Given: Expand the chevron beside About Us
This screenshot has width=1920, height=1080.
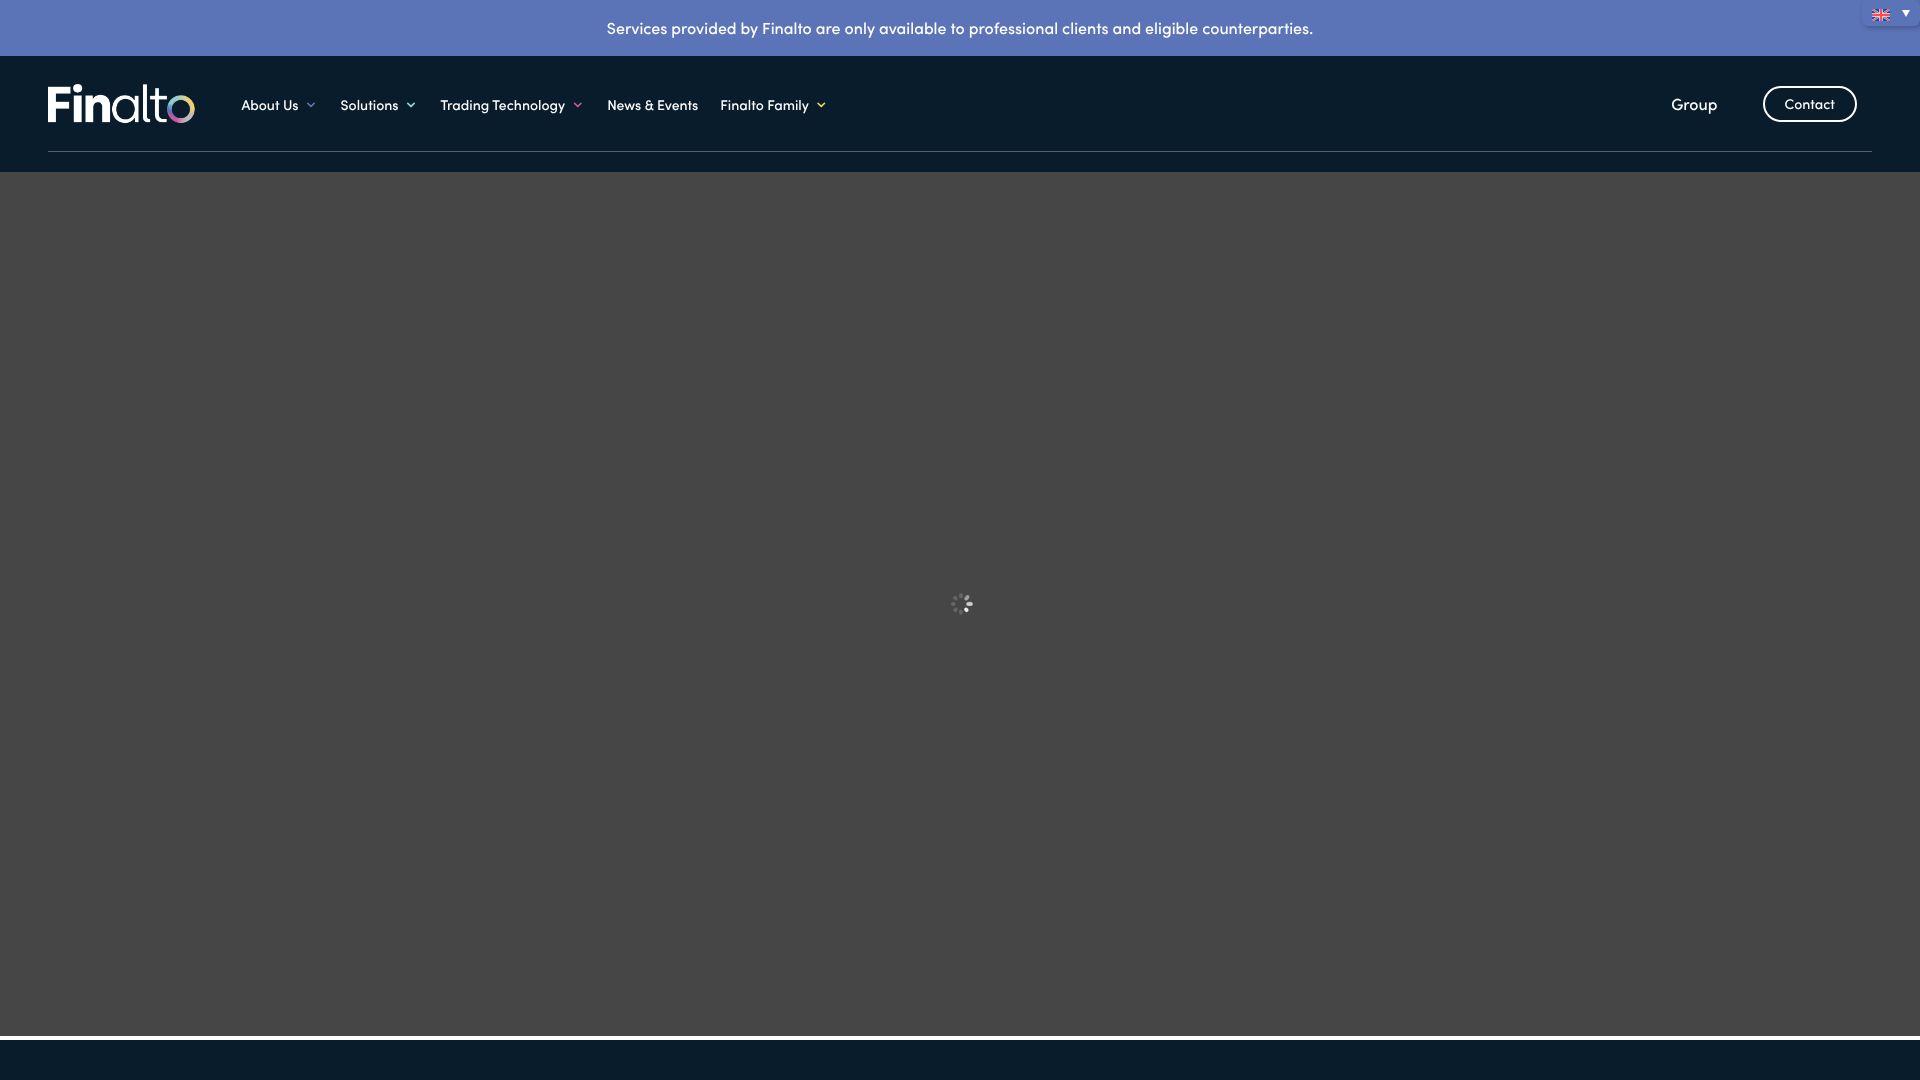Looking at the screenshot, I should pos(311,105).
